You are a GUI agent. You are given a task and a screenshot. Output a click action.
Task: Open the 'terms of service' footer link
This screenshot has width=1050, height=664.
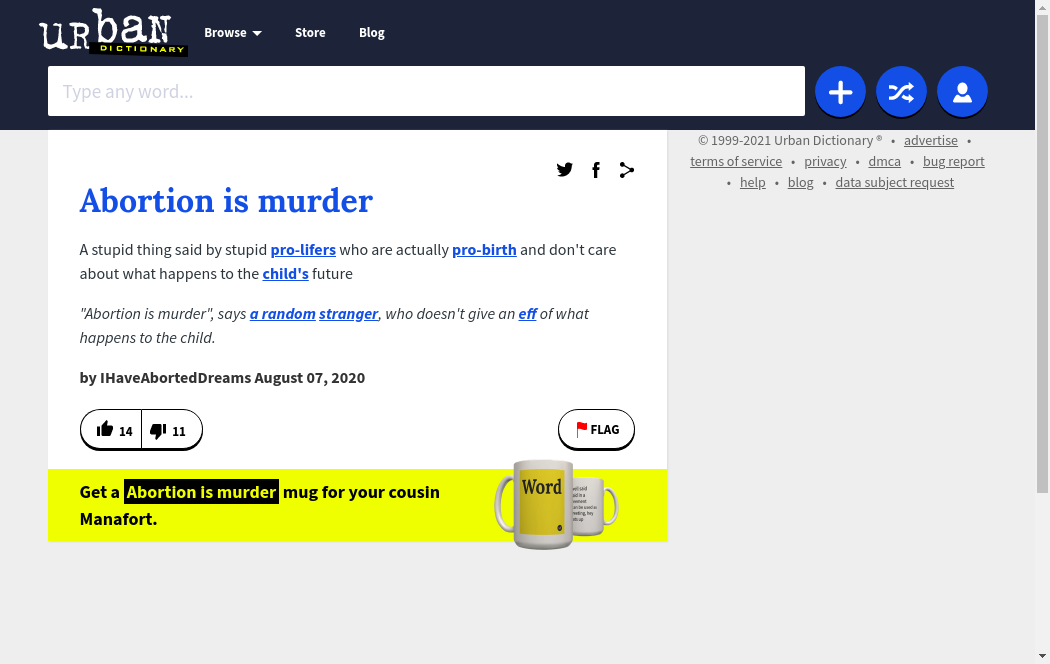[x=736, y=162]
